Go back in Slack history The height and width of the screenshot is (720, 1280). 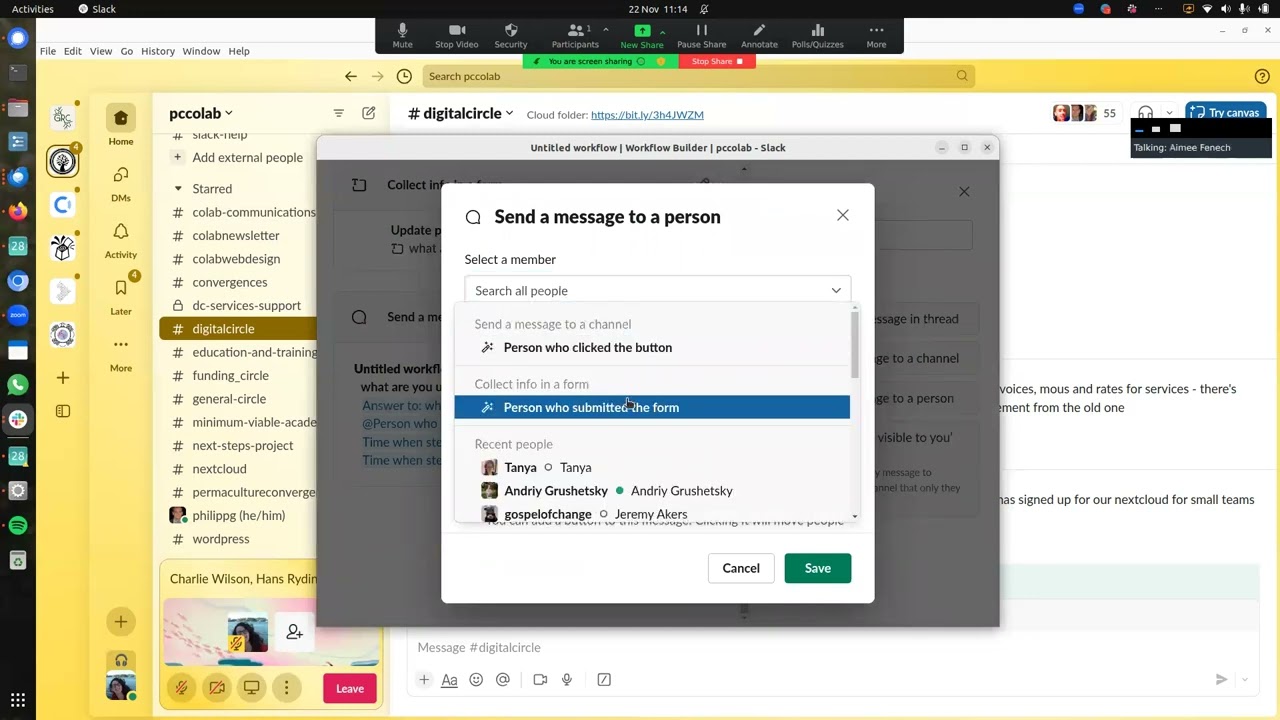(350, 76)
